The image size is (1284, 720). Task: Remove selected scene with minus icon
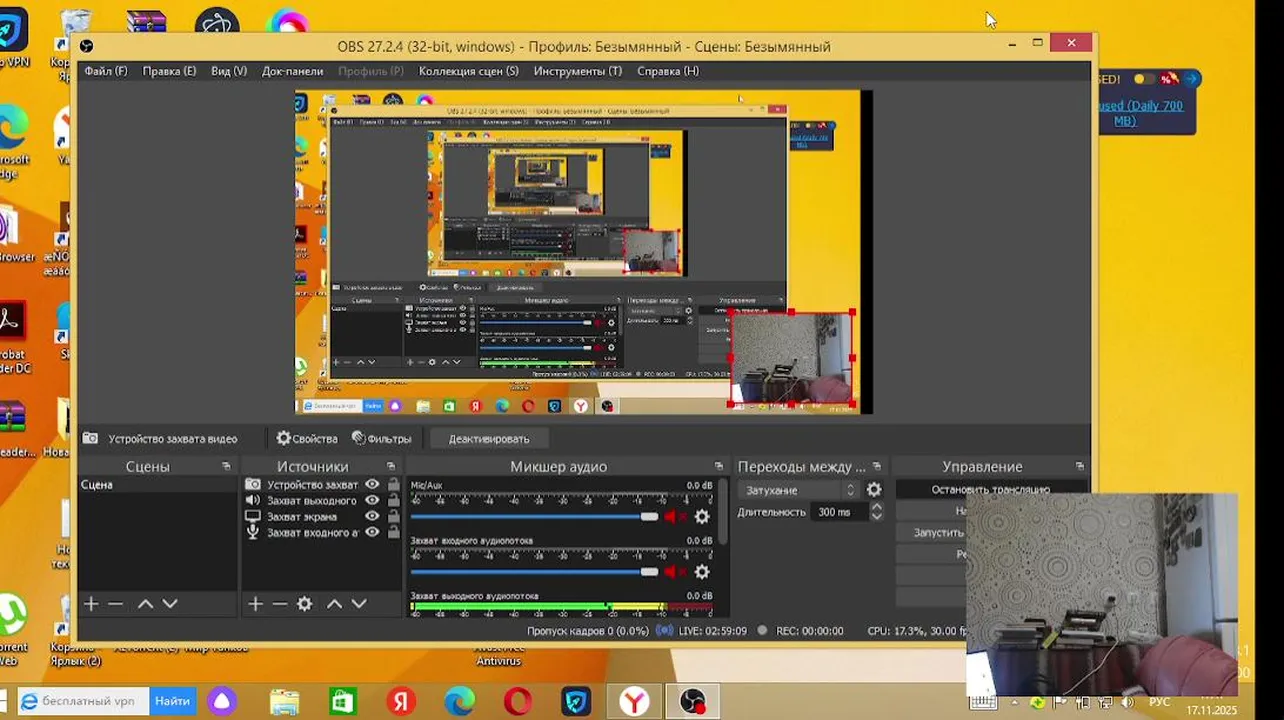pyautogui.click(x=116, y=604)
